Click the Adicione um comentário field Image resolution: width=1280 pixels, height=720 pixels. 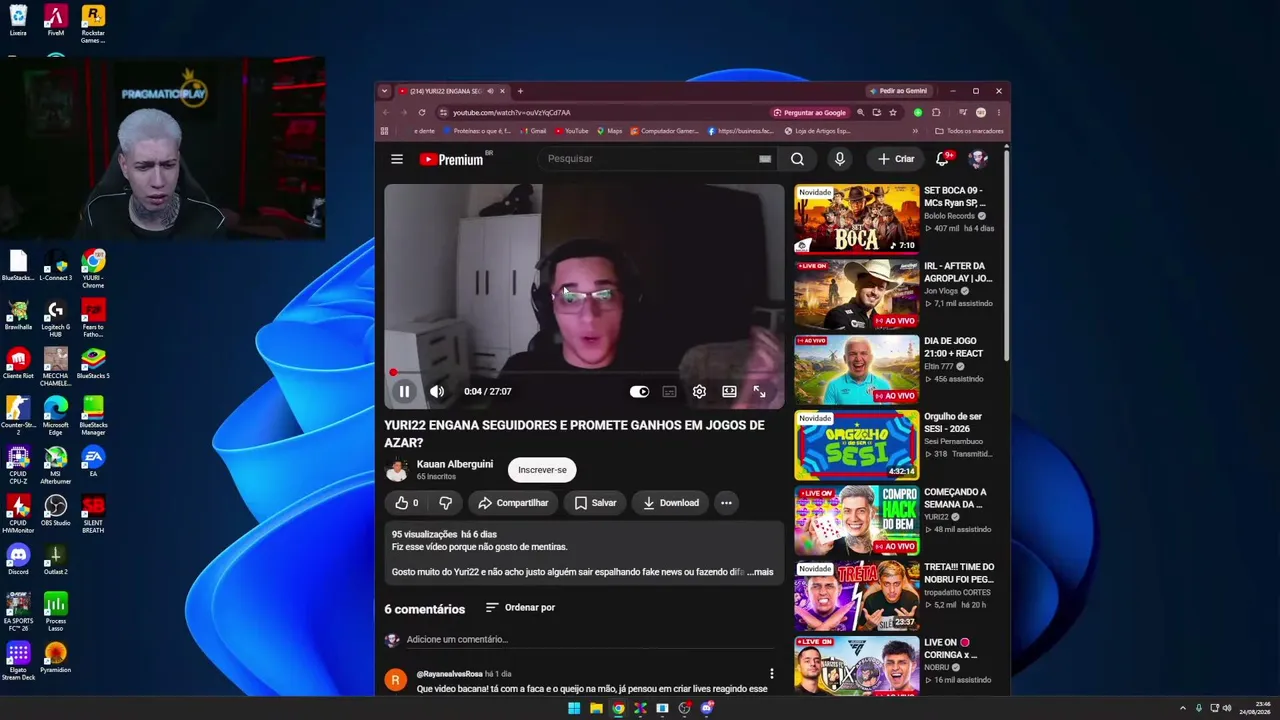(x=590, y=639)
